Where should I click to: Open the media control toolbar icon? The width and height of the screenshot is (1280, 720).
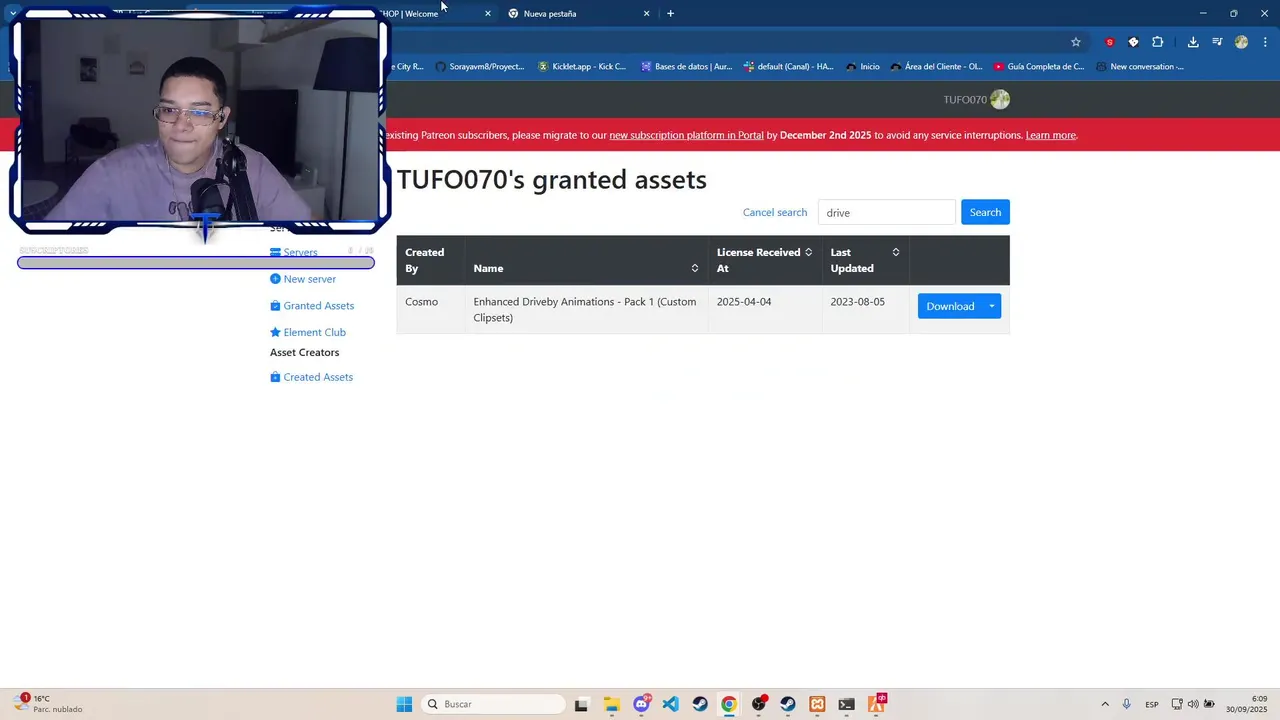tap(1217, 42)
